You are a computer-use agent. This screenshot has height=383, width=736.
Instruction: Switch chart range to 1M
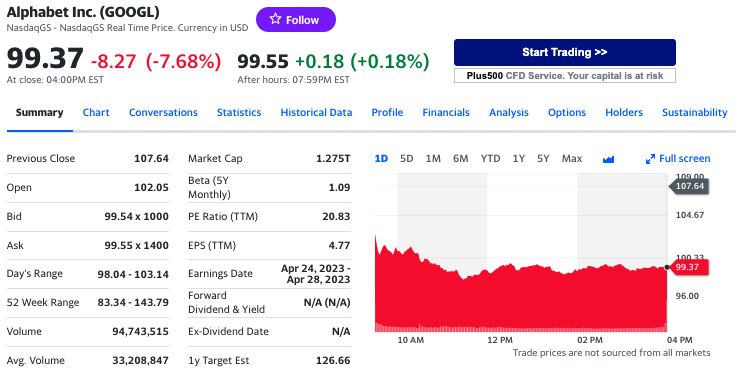(x=433, y=159)
